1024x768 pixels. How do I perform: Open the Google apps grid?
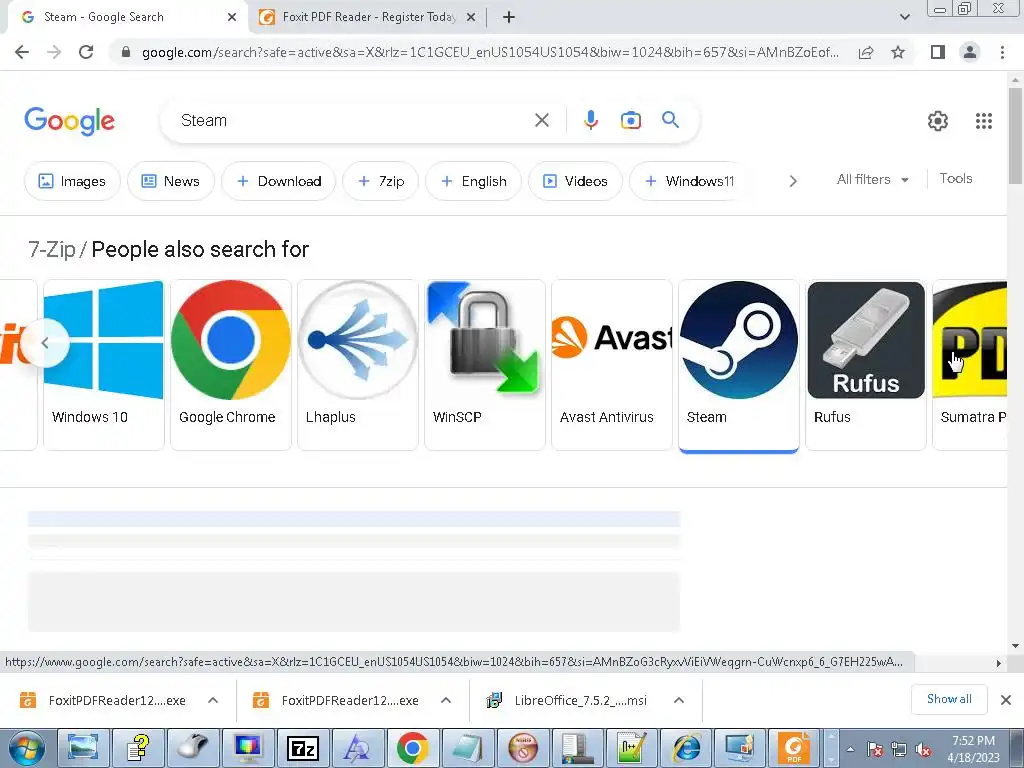[x=984, y=121]
